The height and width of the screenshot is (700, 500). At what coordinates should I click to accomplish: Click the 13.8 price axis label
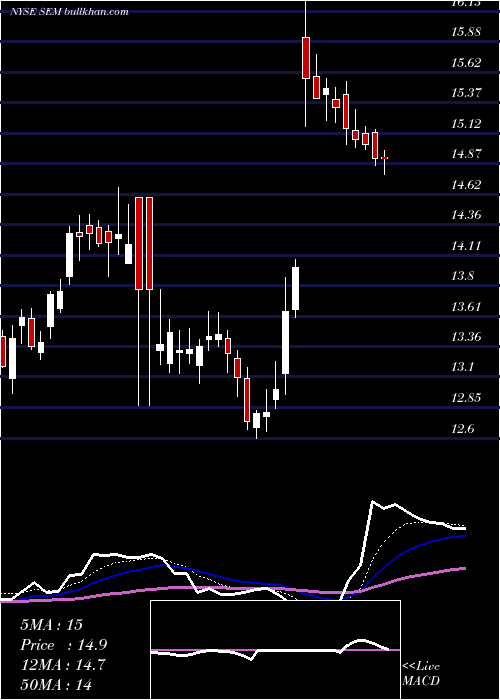462,276
